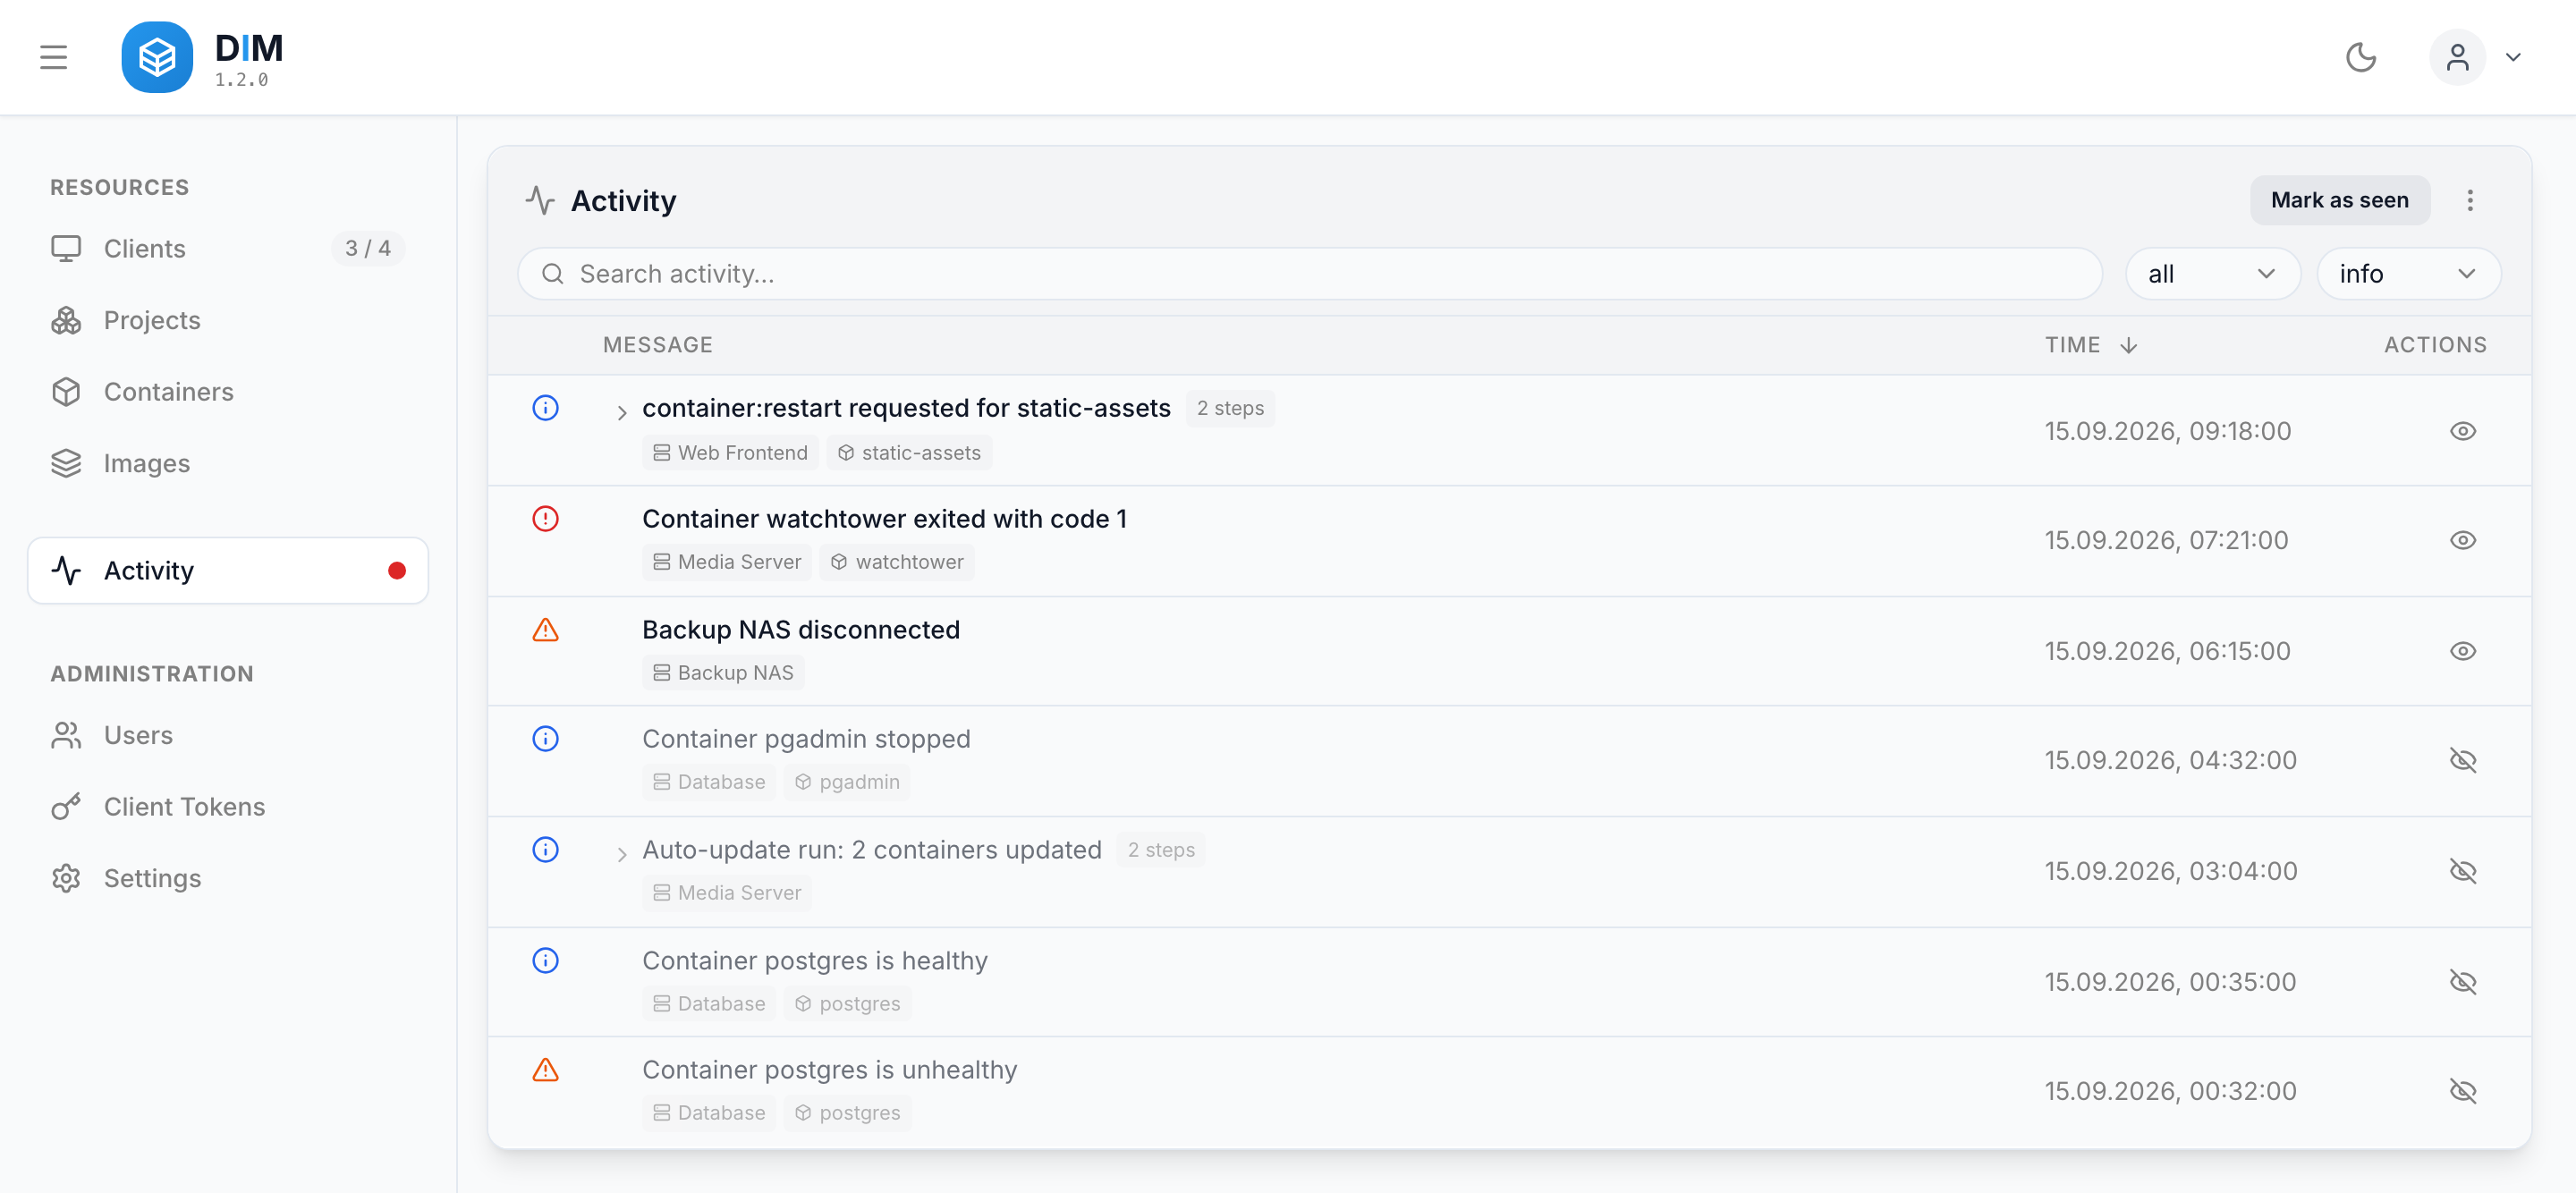Open Clients in the sidebar
The image size is (2576, 1193).
(228, 248)
